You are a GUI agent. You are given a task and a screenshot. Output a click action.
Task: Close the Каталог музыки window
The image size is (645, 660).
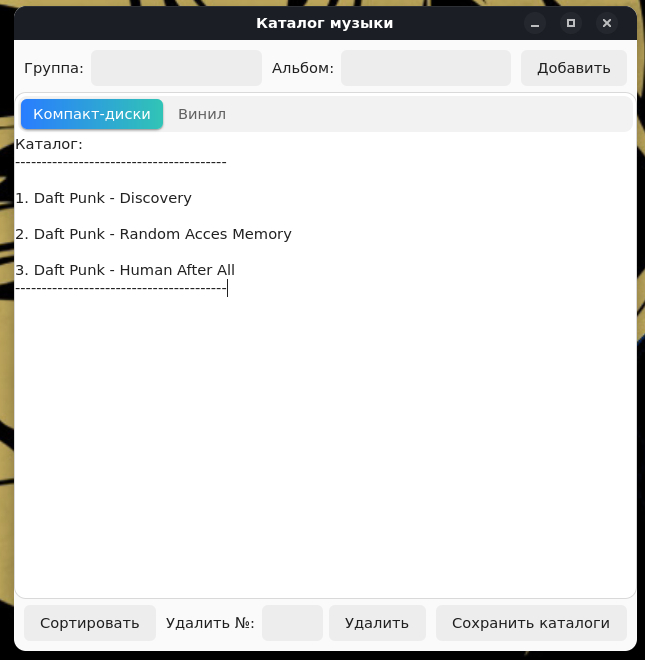click(x=607, y=23)
